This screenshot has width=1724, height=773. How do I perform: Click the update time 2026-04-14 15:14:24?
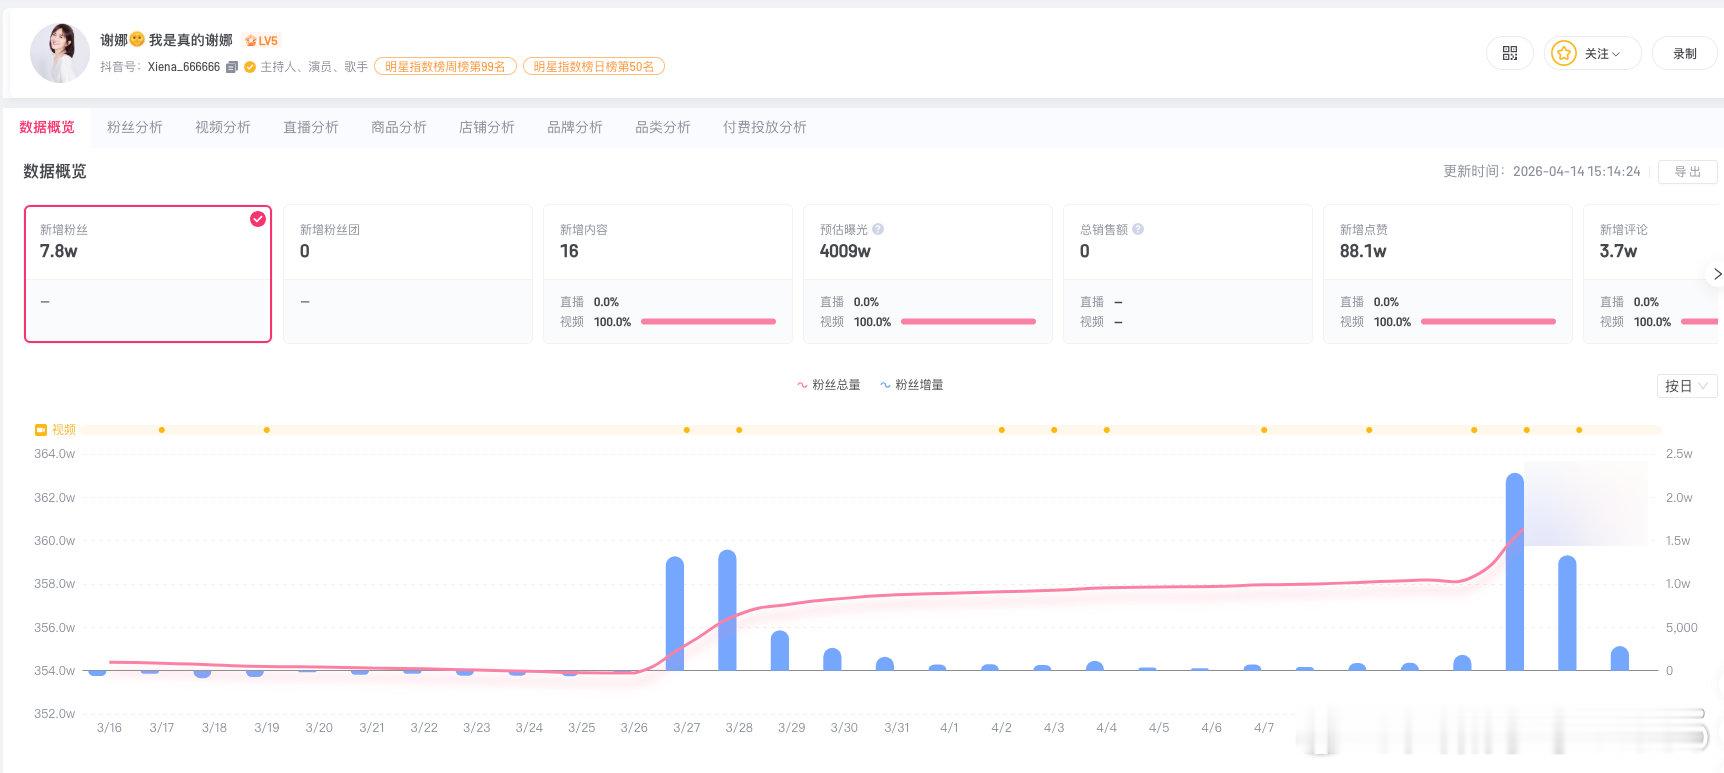pos(1577,172)
